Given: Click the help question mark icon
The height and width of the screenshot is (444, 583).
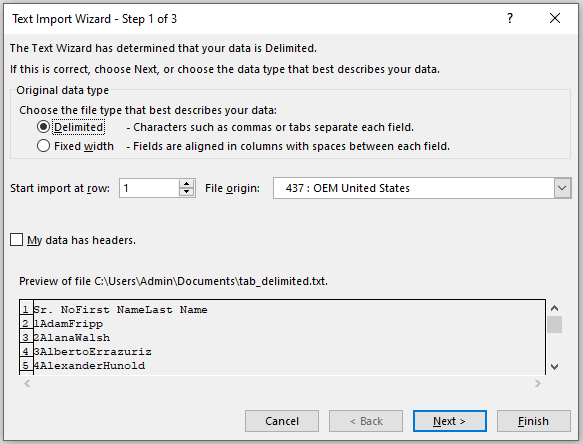Looking at the screenshot, I should pyautogui.click(x=510, y=18).
